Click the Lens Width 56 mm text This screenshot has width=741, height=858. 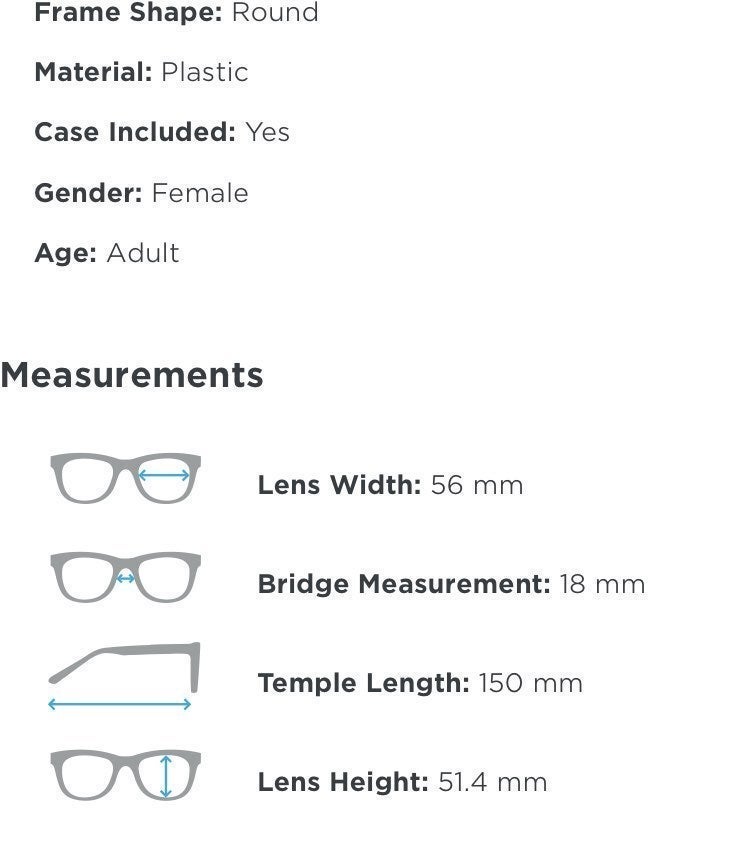(x=390, y=485)
